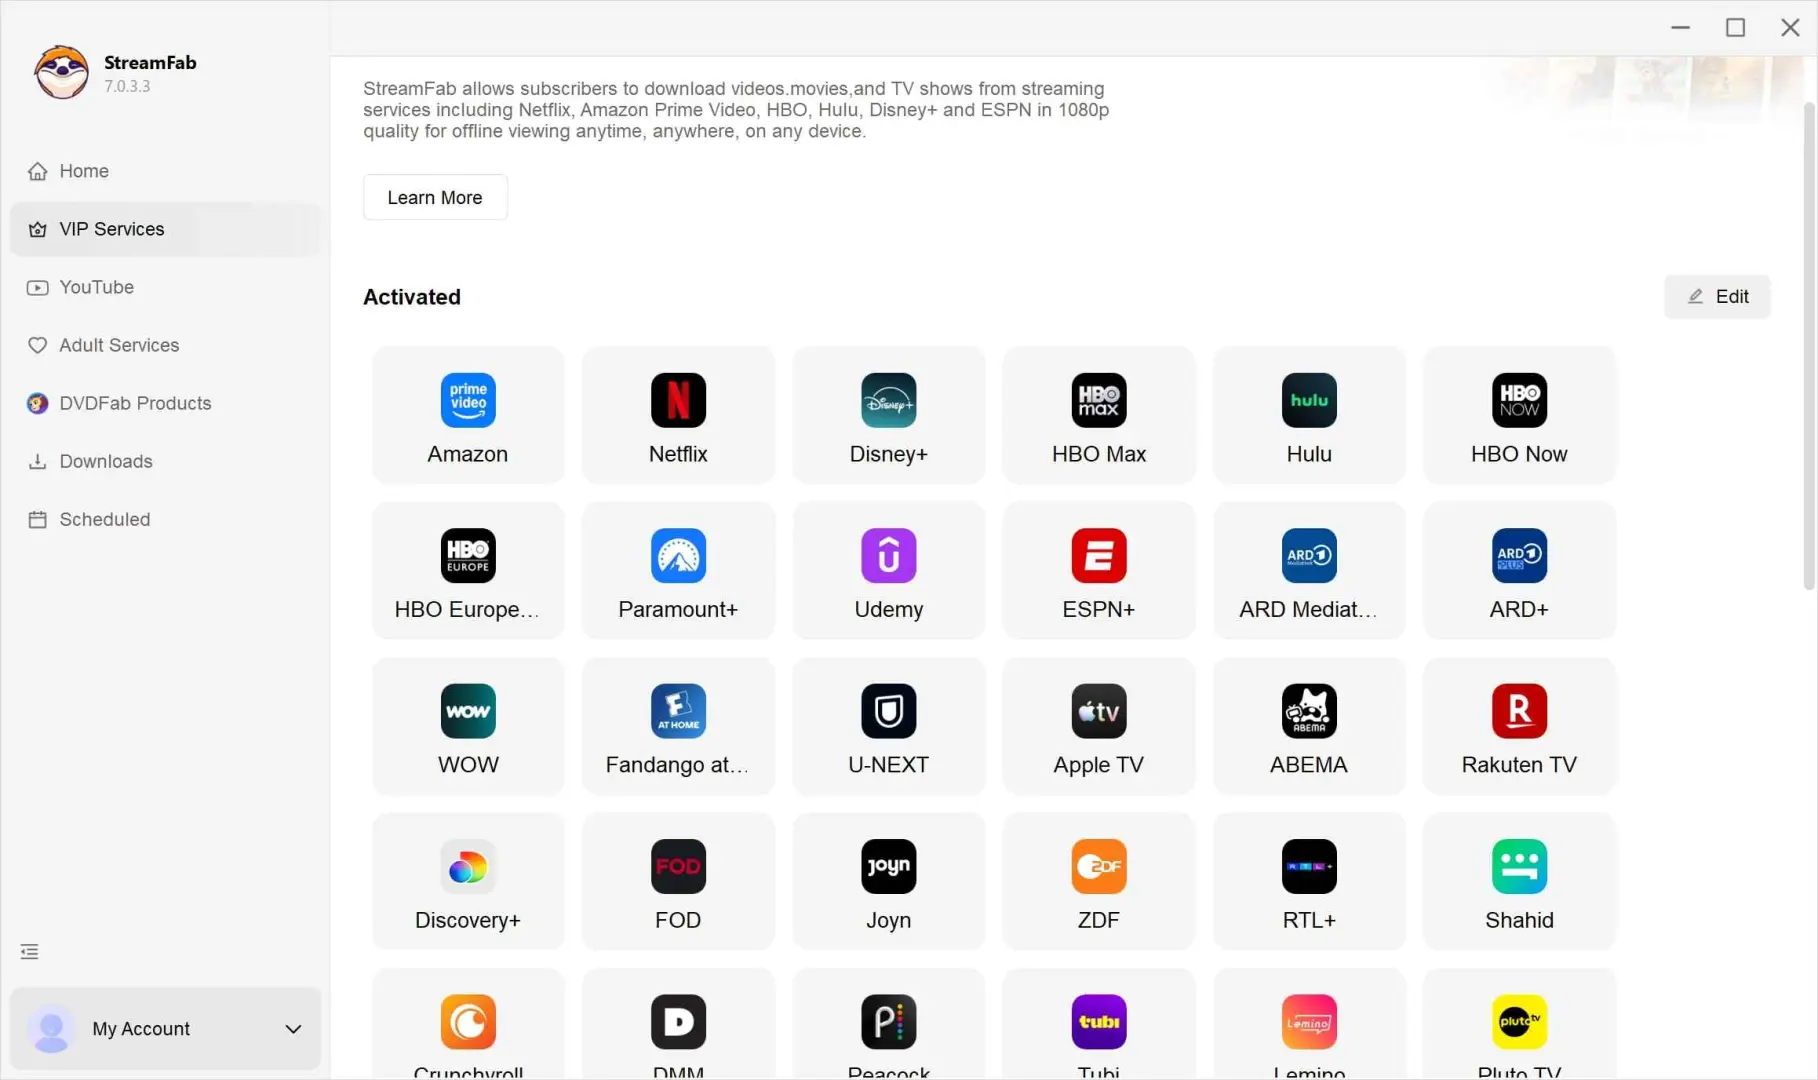Open the Crunchyroll service icon

tap(468, 1022)
